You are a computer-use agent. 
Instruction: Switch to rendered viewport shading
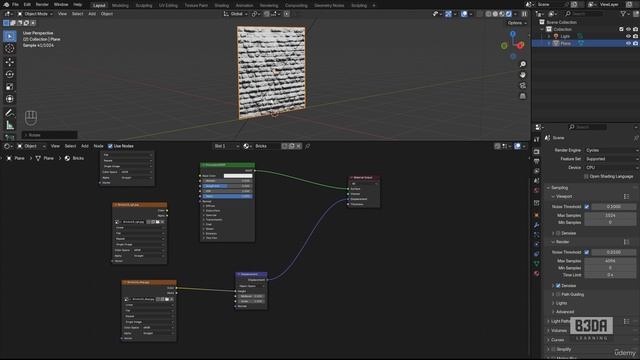click(509, 14)
